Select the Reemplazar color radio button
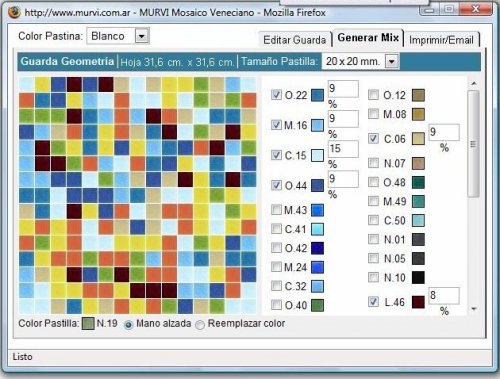The height and width of the screenshot is (379, 500). pos(200,324)
